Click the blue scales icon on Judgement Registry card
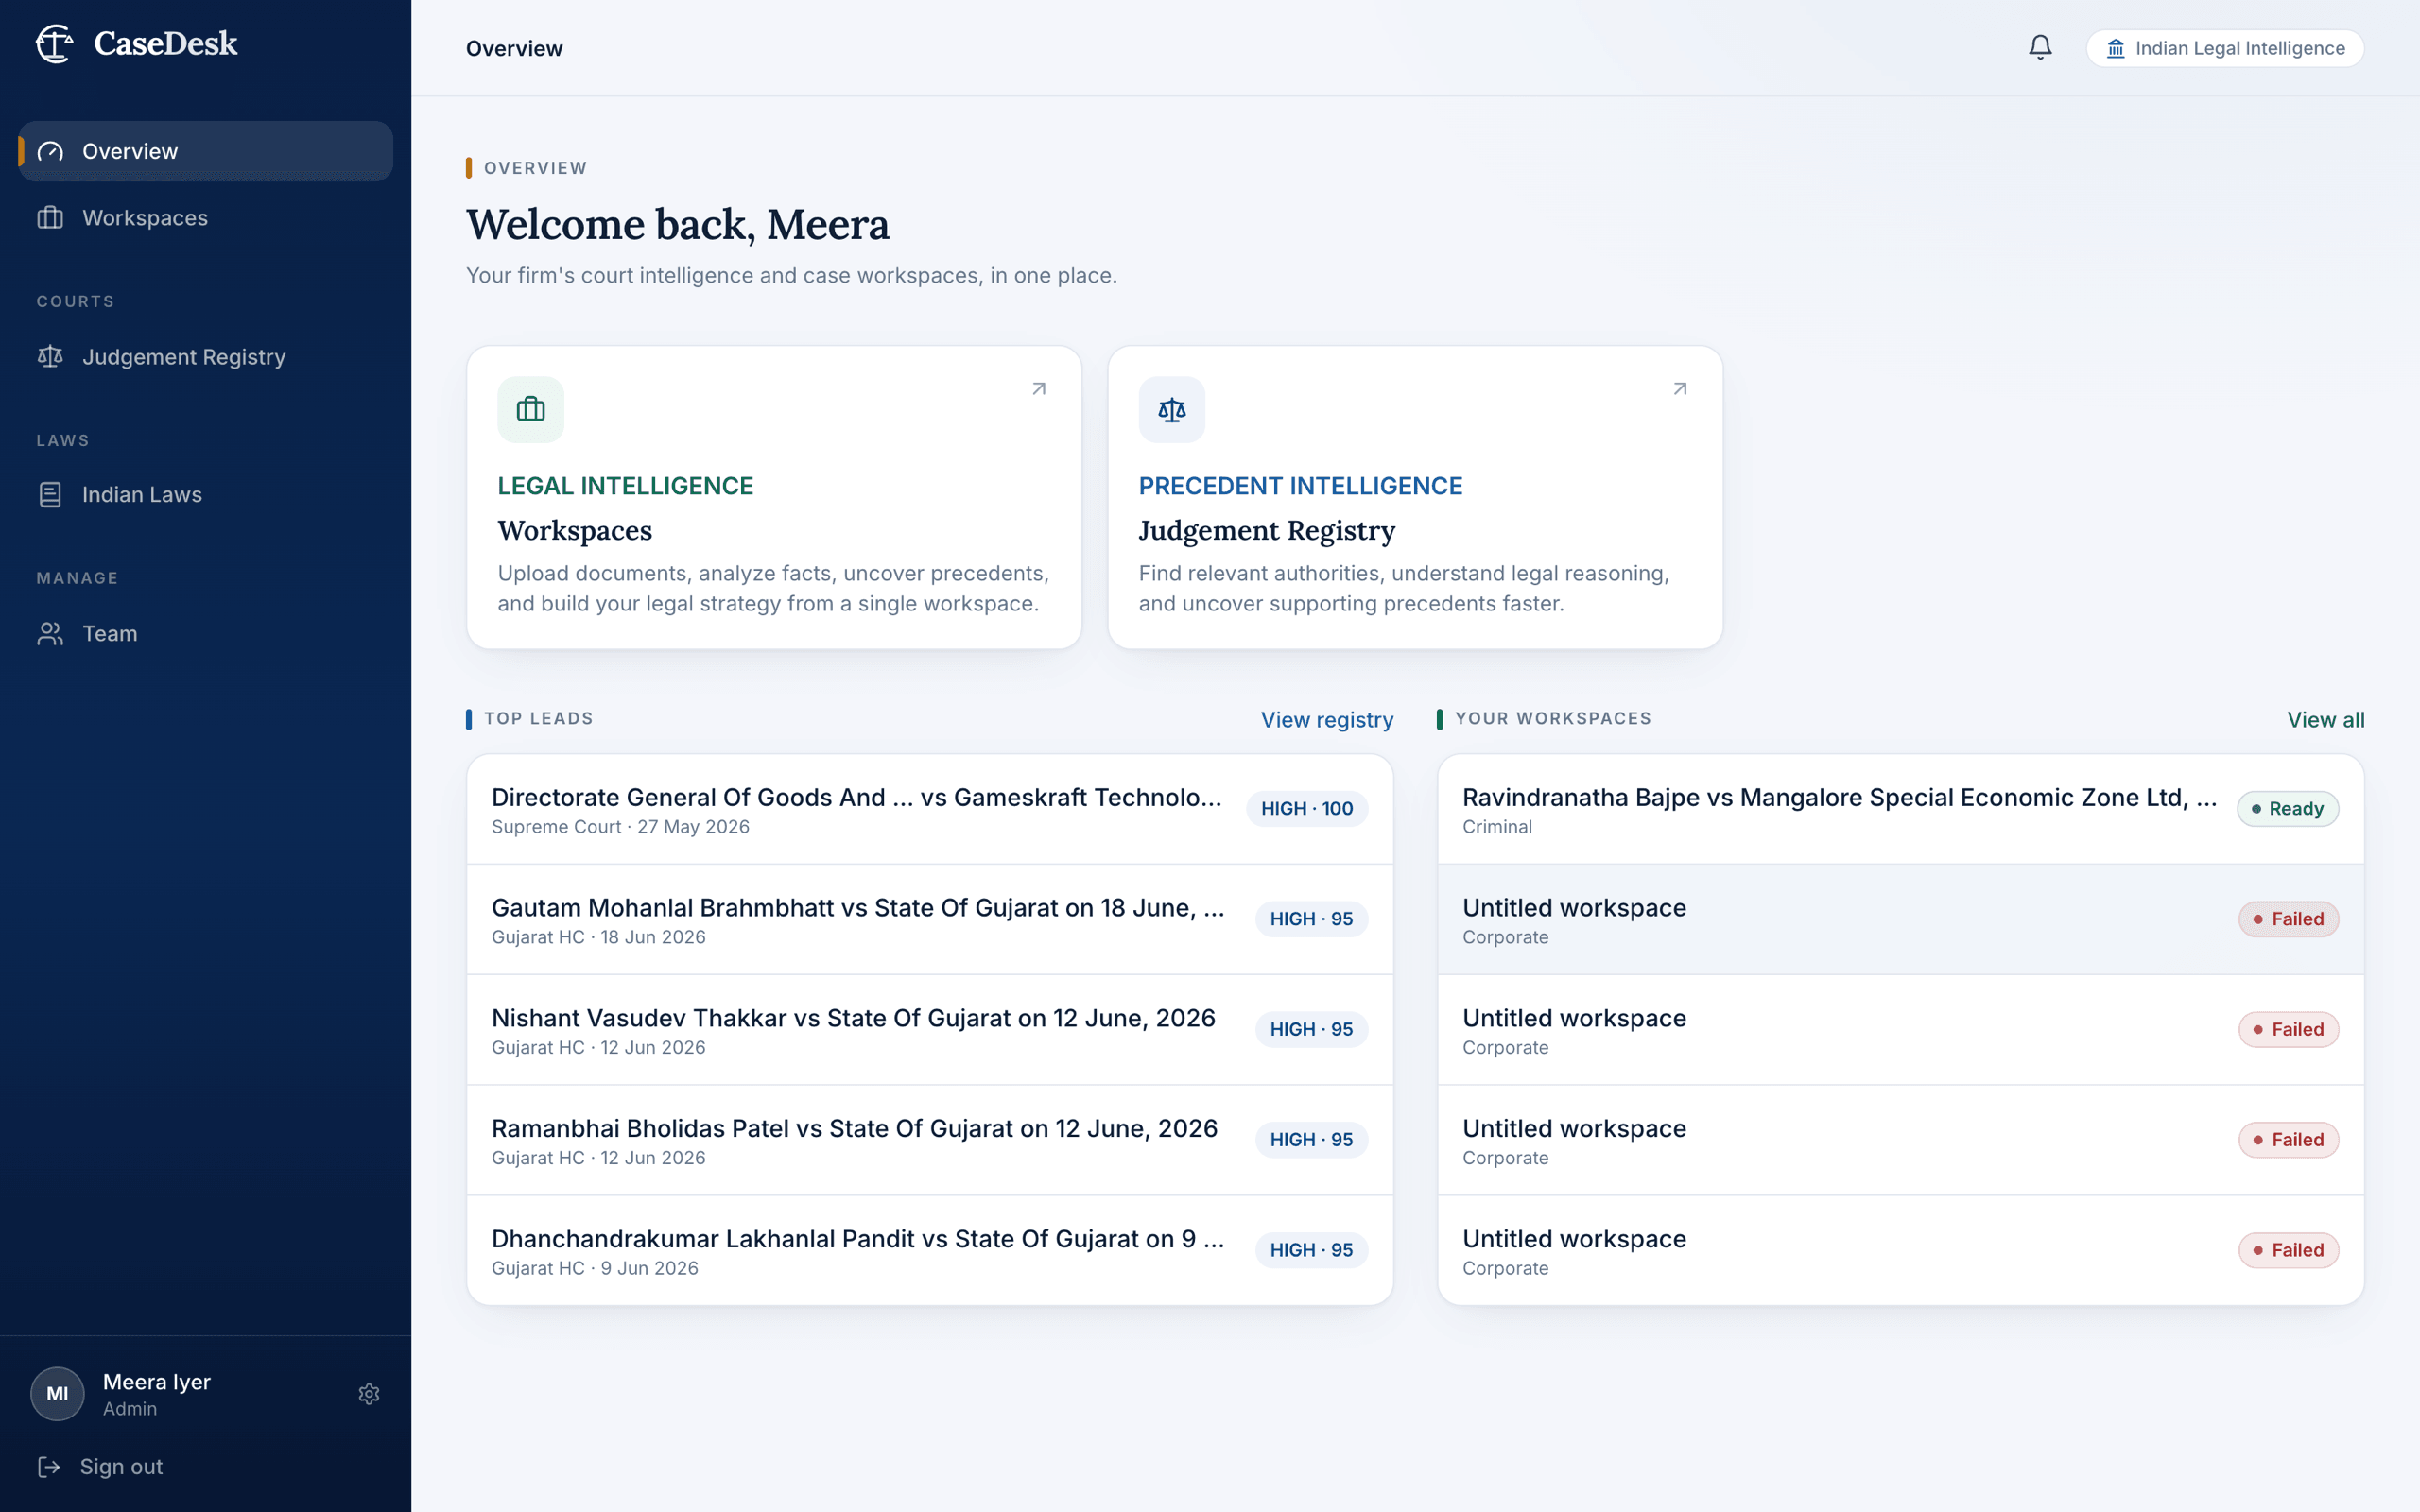2420x1512 pixels. pos(1172,410)
